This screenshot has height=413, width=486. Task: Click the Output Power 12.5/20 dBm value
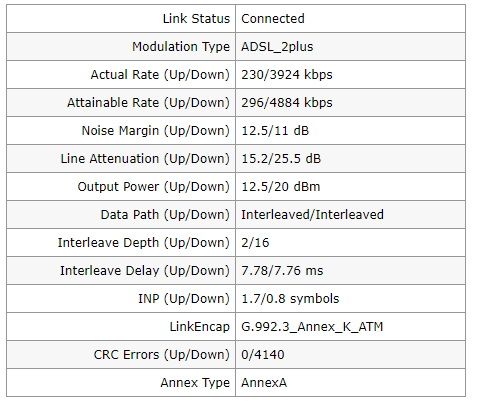click(280, 187)
